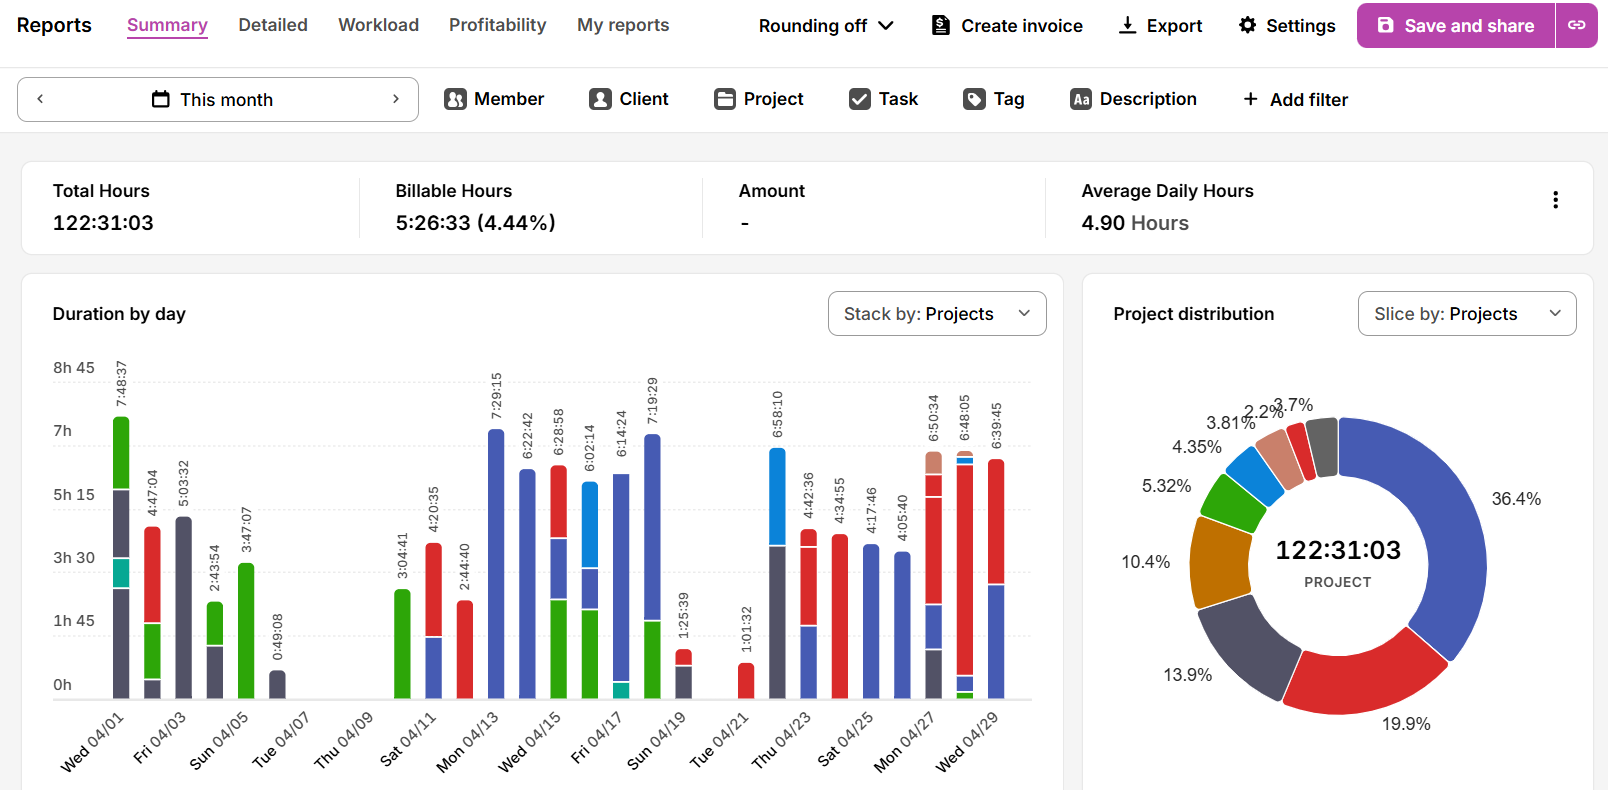Click the Settings gear icon
Image resolution: width=1608 pixels, height=790 pixels.
pos(1247,25)
